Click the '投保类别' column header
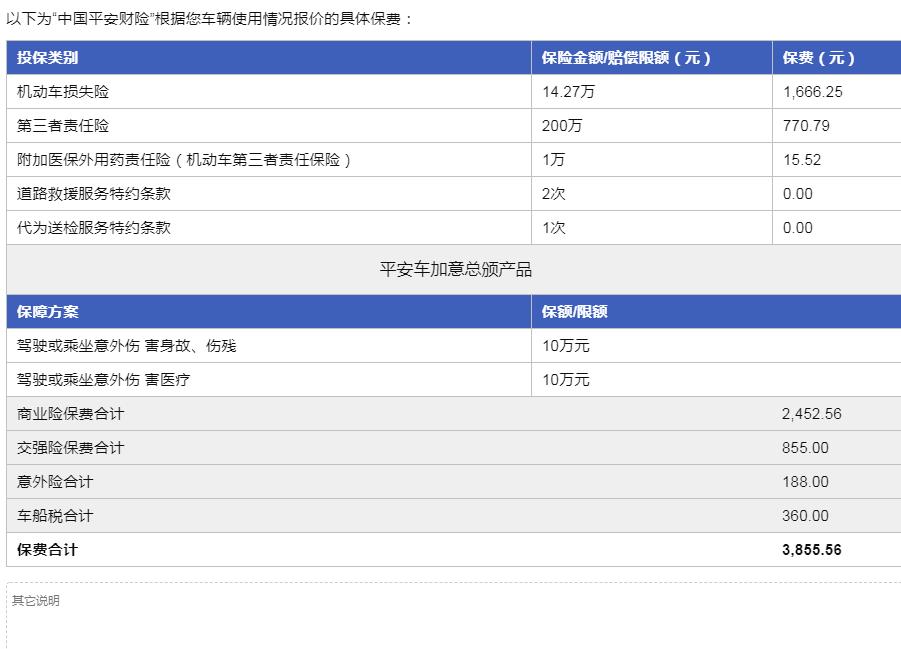 coord(47,57)
